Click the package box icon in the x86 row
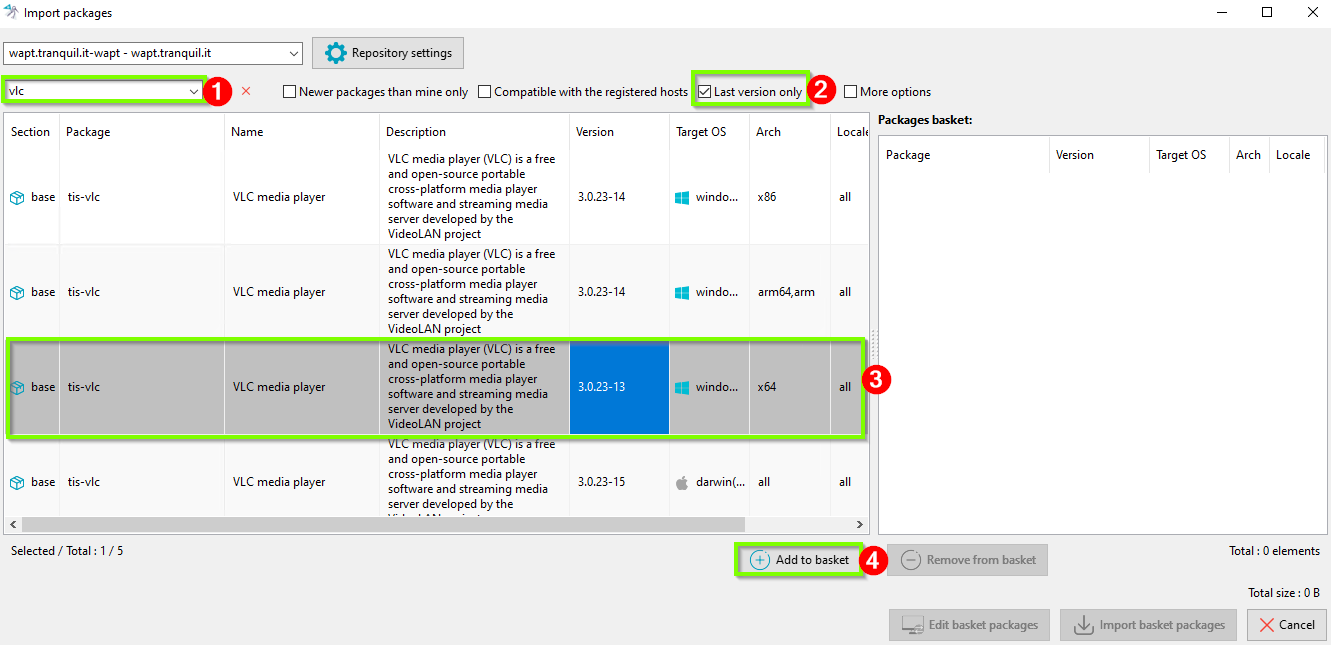The width and height of the screenshot is (1331, 645). pos(17,197)
